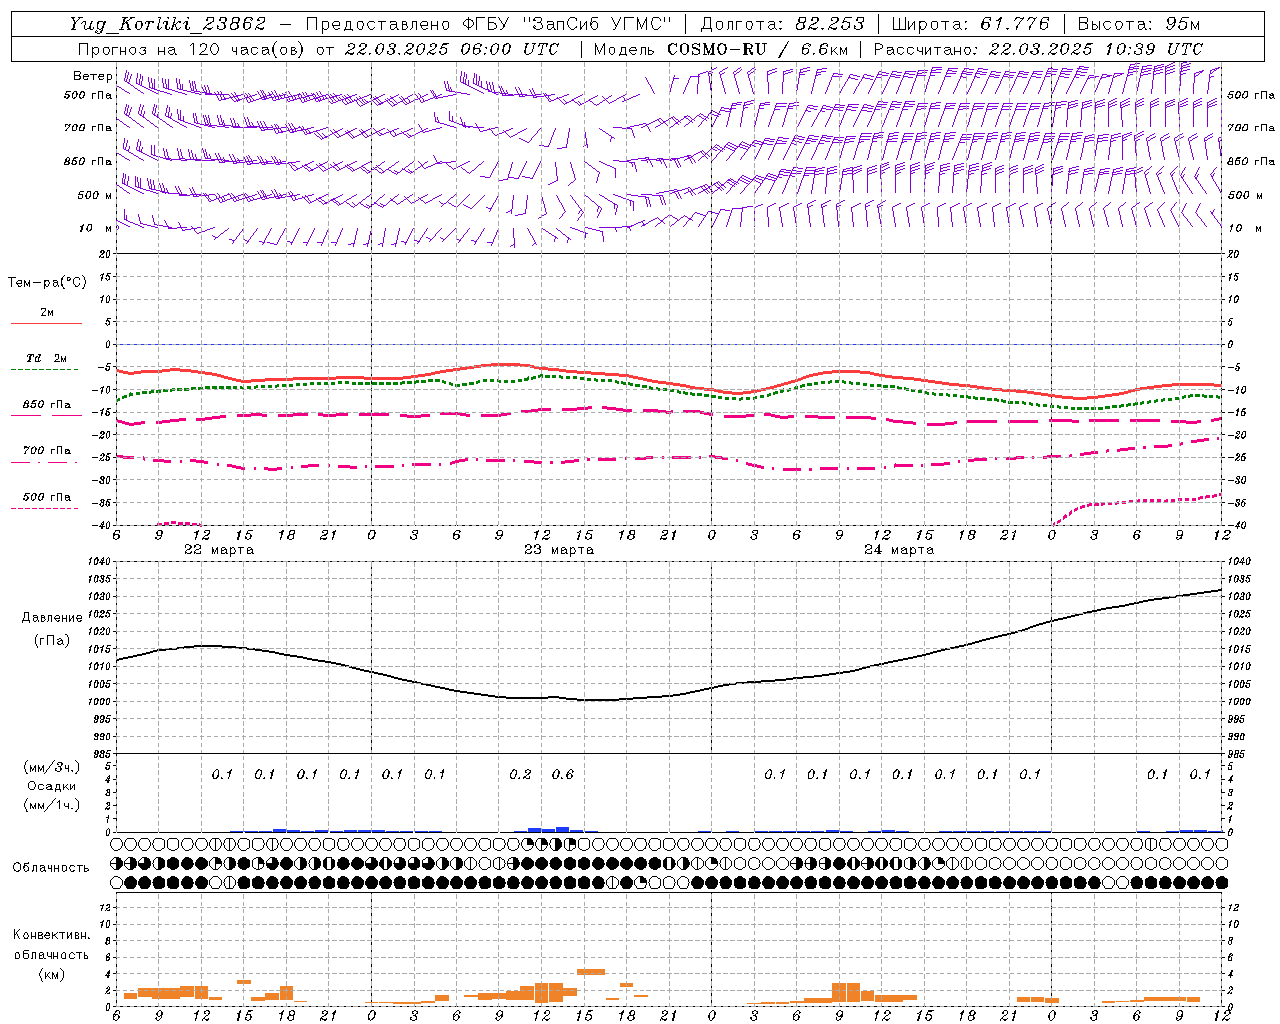Click the Конвективн. label of convective clouds
Image resolution: width=1280 pixels, height=1024 pixels.
(51, 935)
